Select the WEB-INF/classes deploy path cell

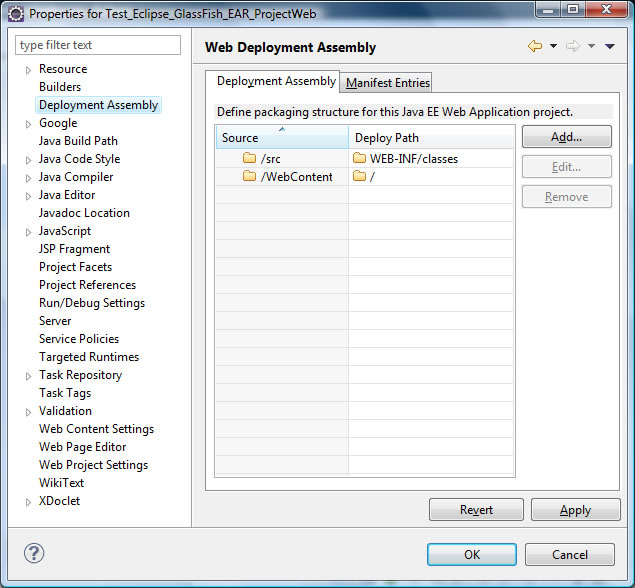[x=431, y=158]
